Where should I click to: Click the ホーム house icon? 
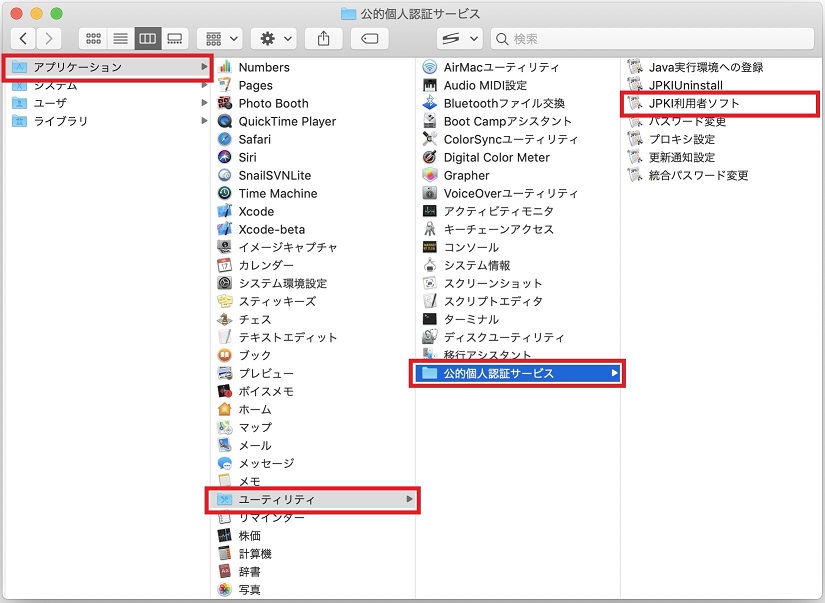(225, 409)
